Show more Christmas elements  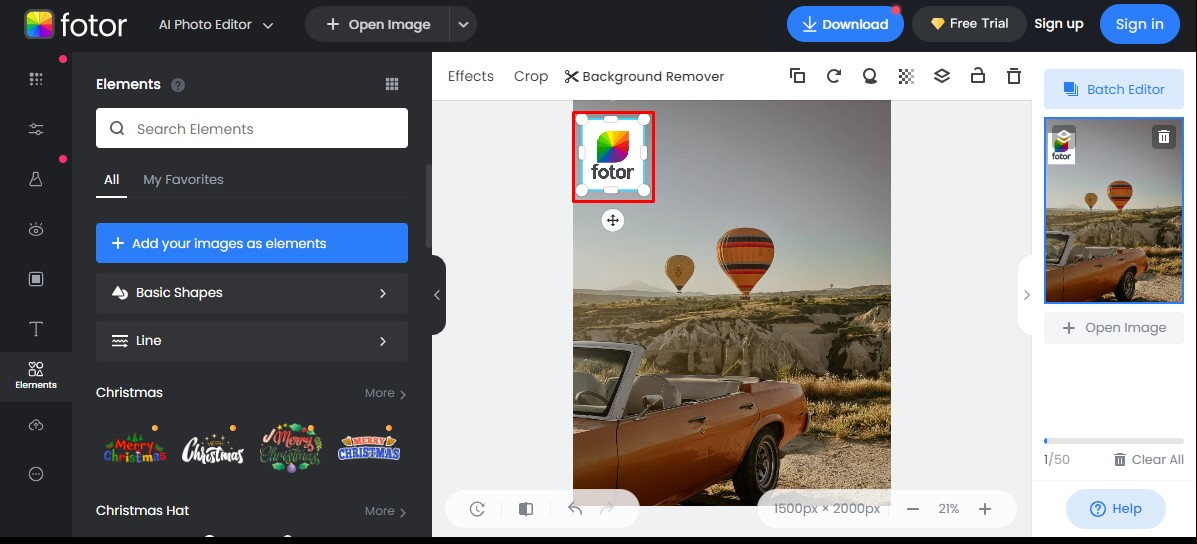pos(386,393)
